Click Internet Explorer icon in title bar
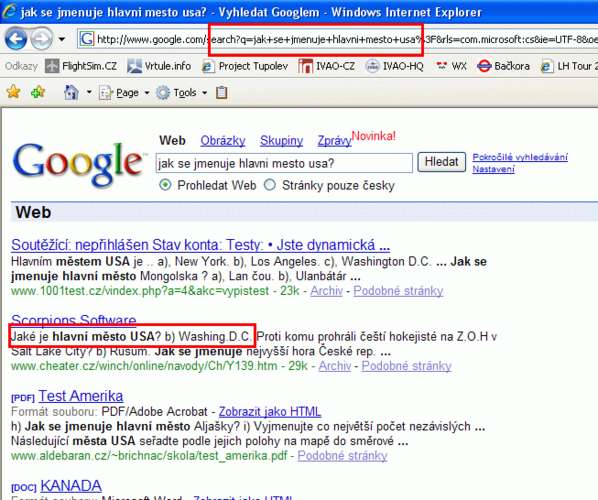The height and width of the screenshot is (500, 598). point(9,12)
